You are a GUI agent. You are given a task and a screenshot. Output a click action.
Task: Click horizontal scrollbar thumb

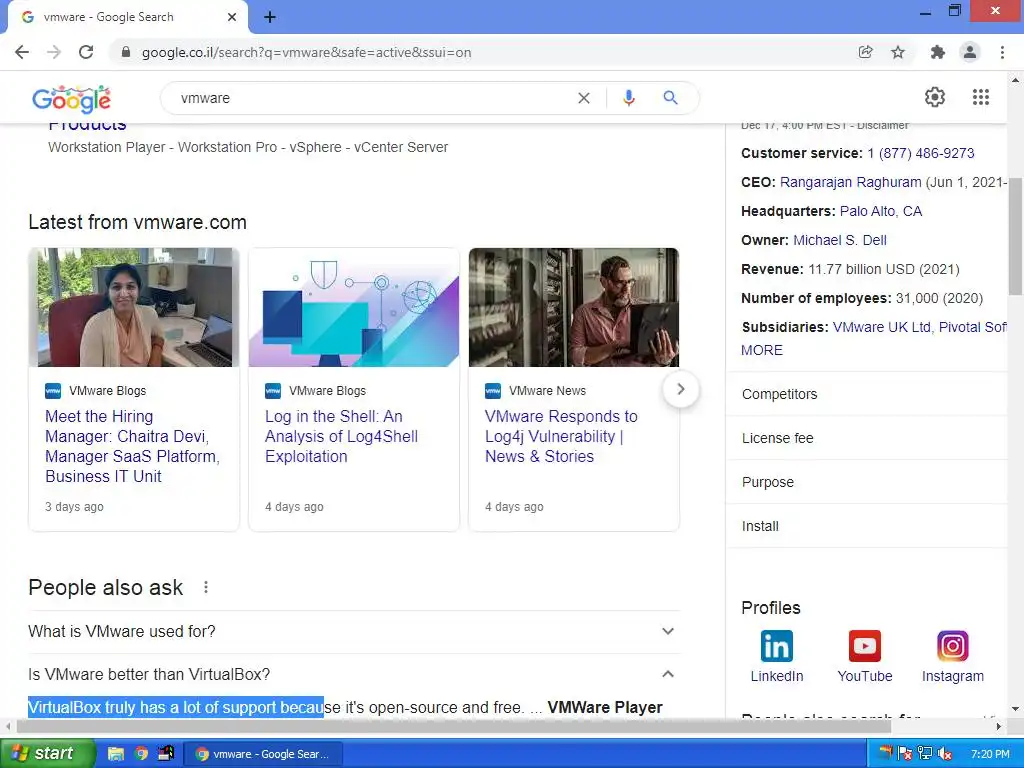454,726
